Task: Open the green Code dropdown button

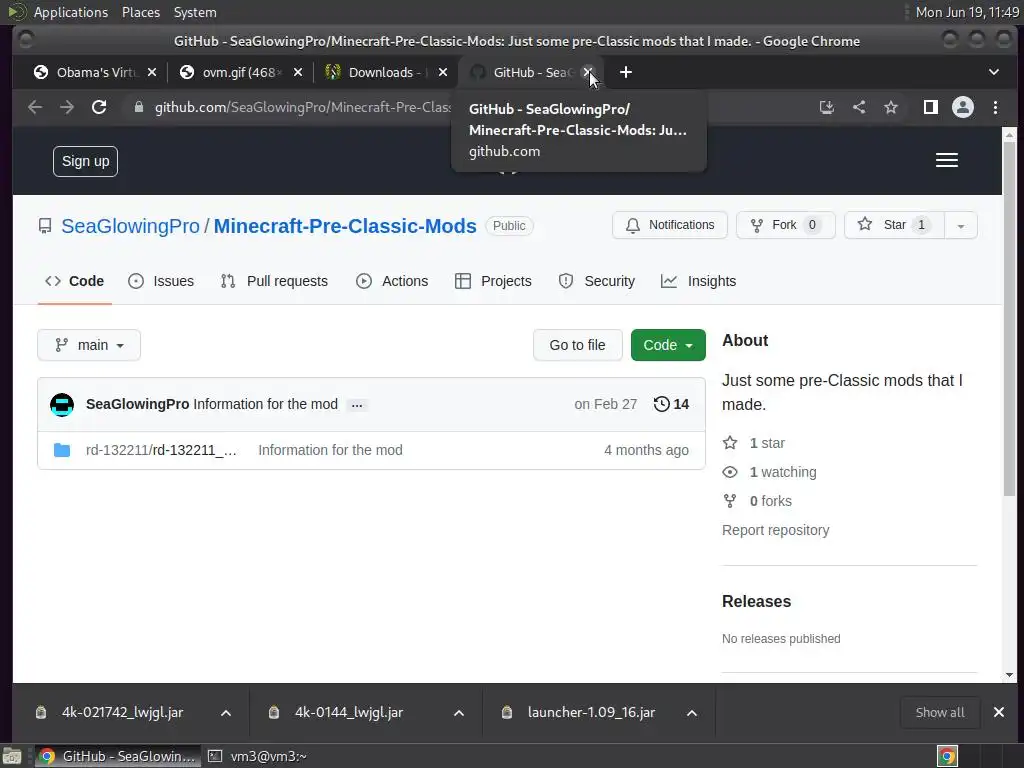Action: (x=668, y=345)
